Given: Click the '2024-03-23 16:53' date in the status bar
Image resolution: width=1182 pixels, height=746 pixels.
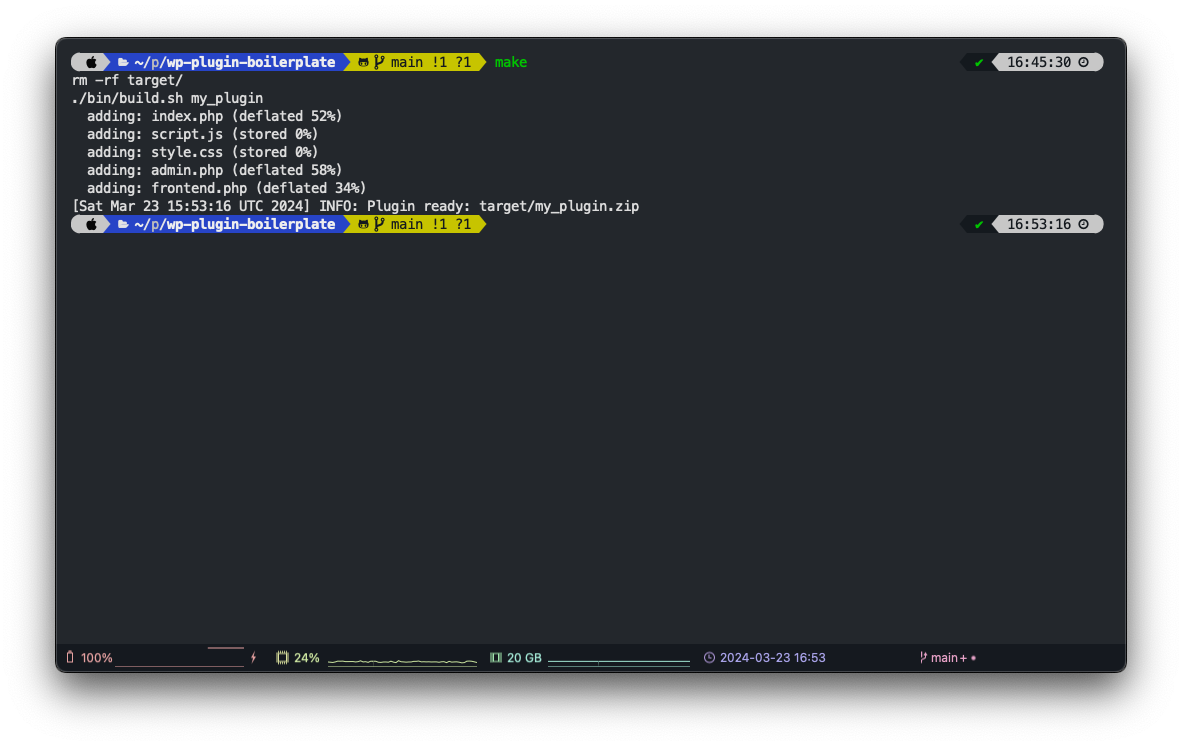Looking at the screenshot, I should point(773,658).
